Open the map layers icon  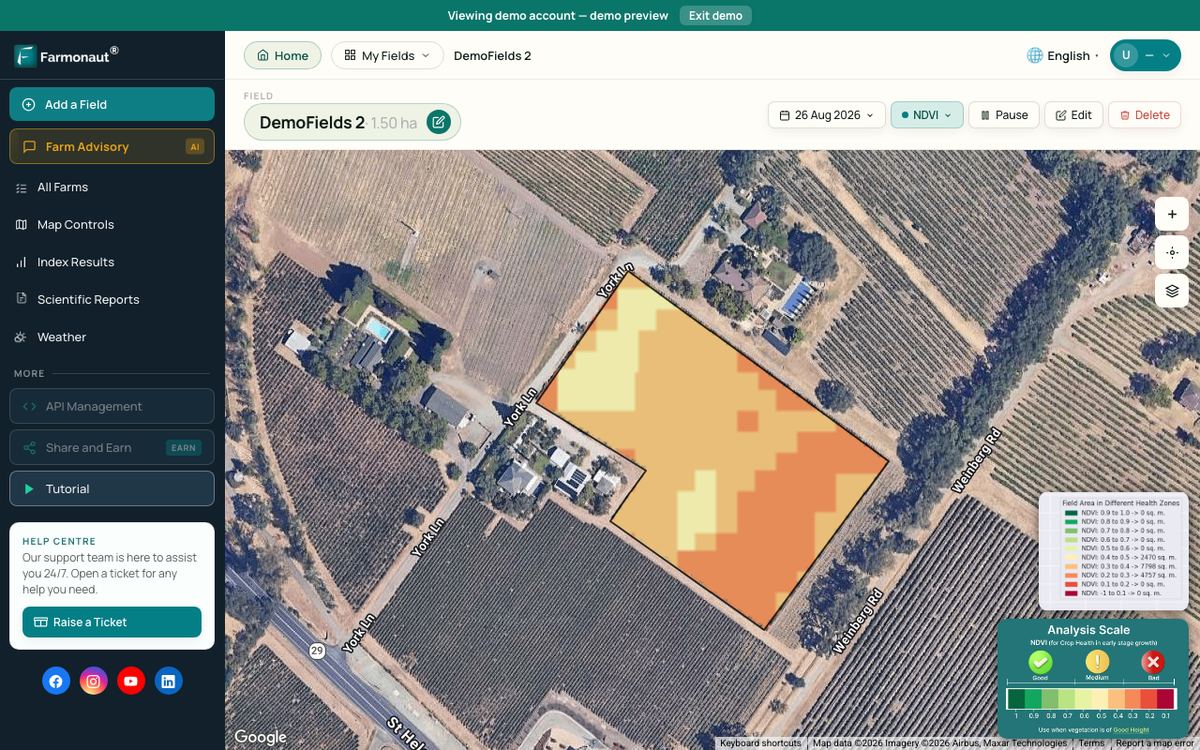(x=1172, y=291)
